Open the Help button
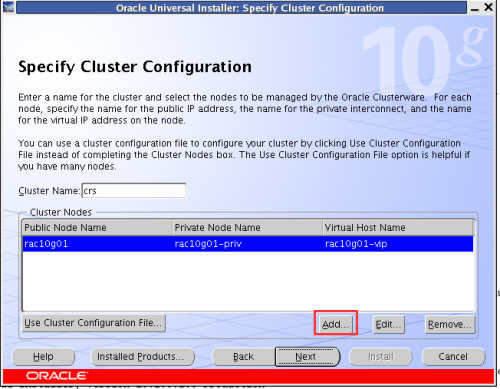 pyautogui.click(x=43, y=357)
